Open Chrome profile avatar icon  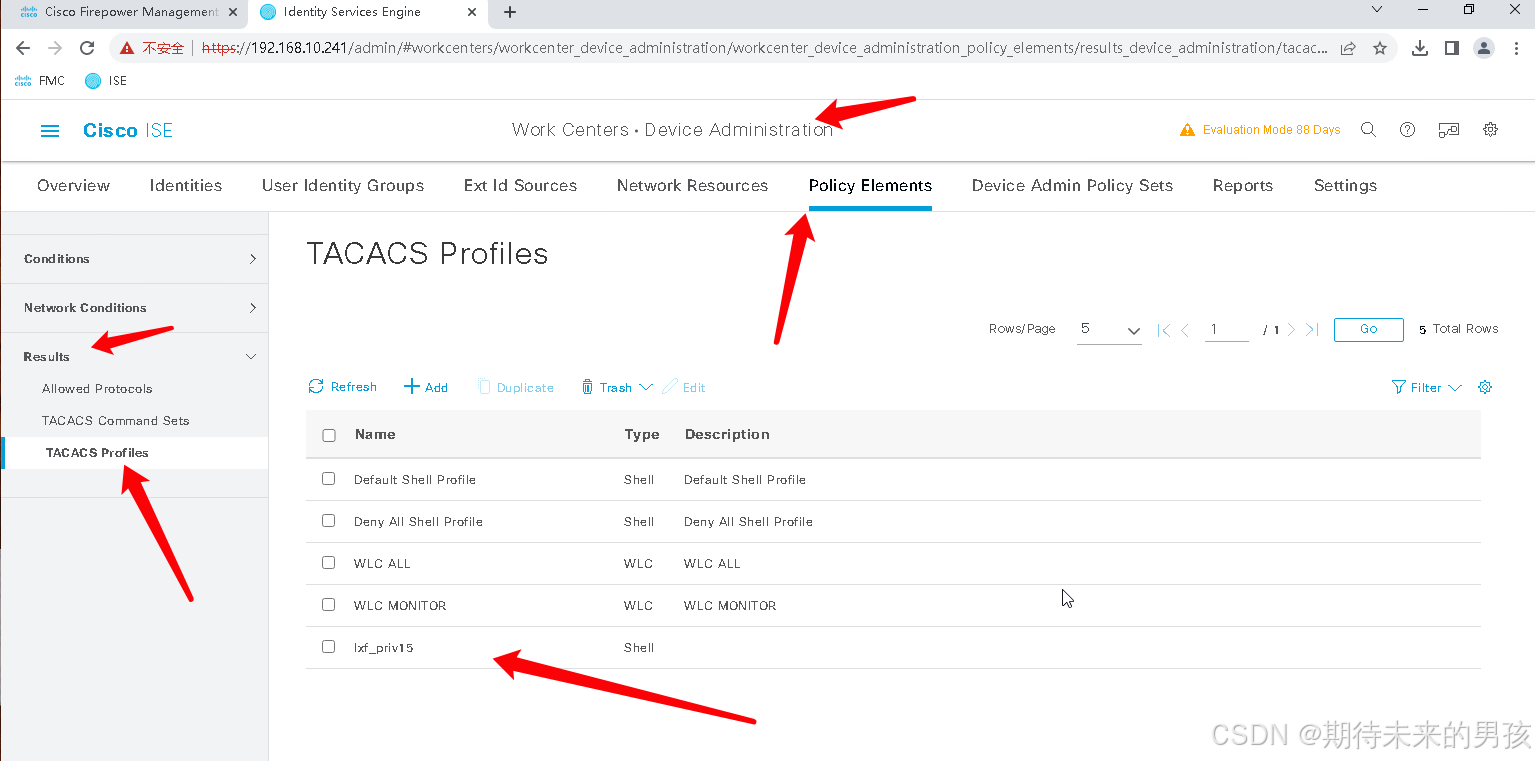1484,48
